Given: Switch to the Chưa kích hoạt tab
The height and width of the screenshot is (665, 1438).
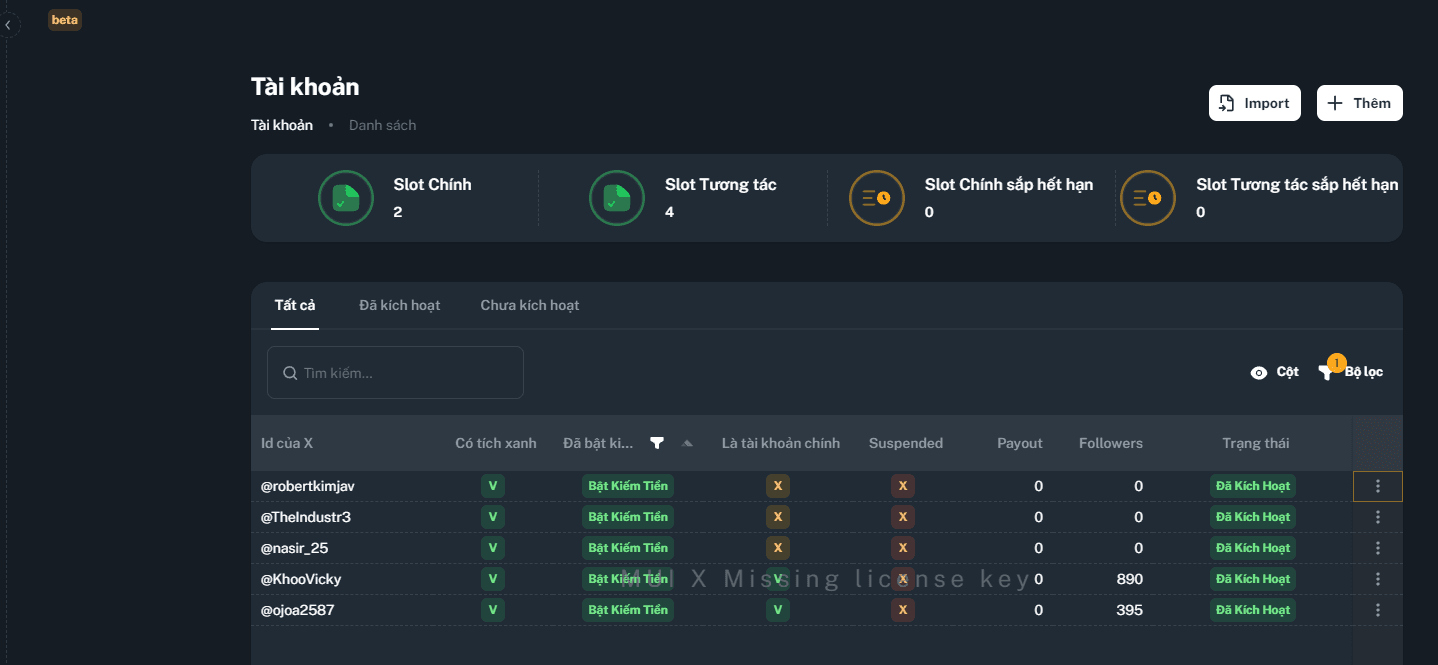Looking at the screenshot, I should coord(529,305).
